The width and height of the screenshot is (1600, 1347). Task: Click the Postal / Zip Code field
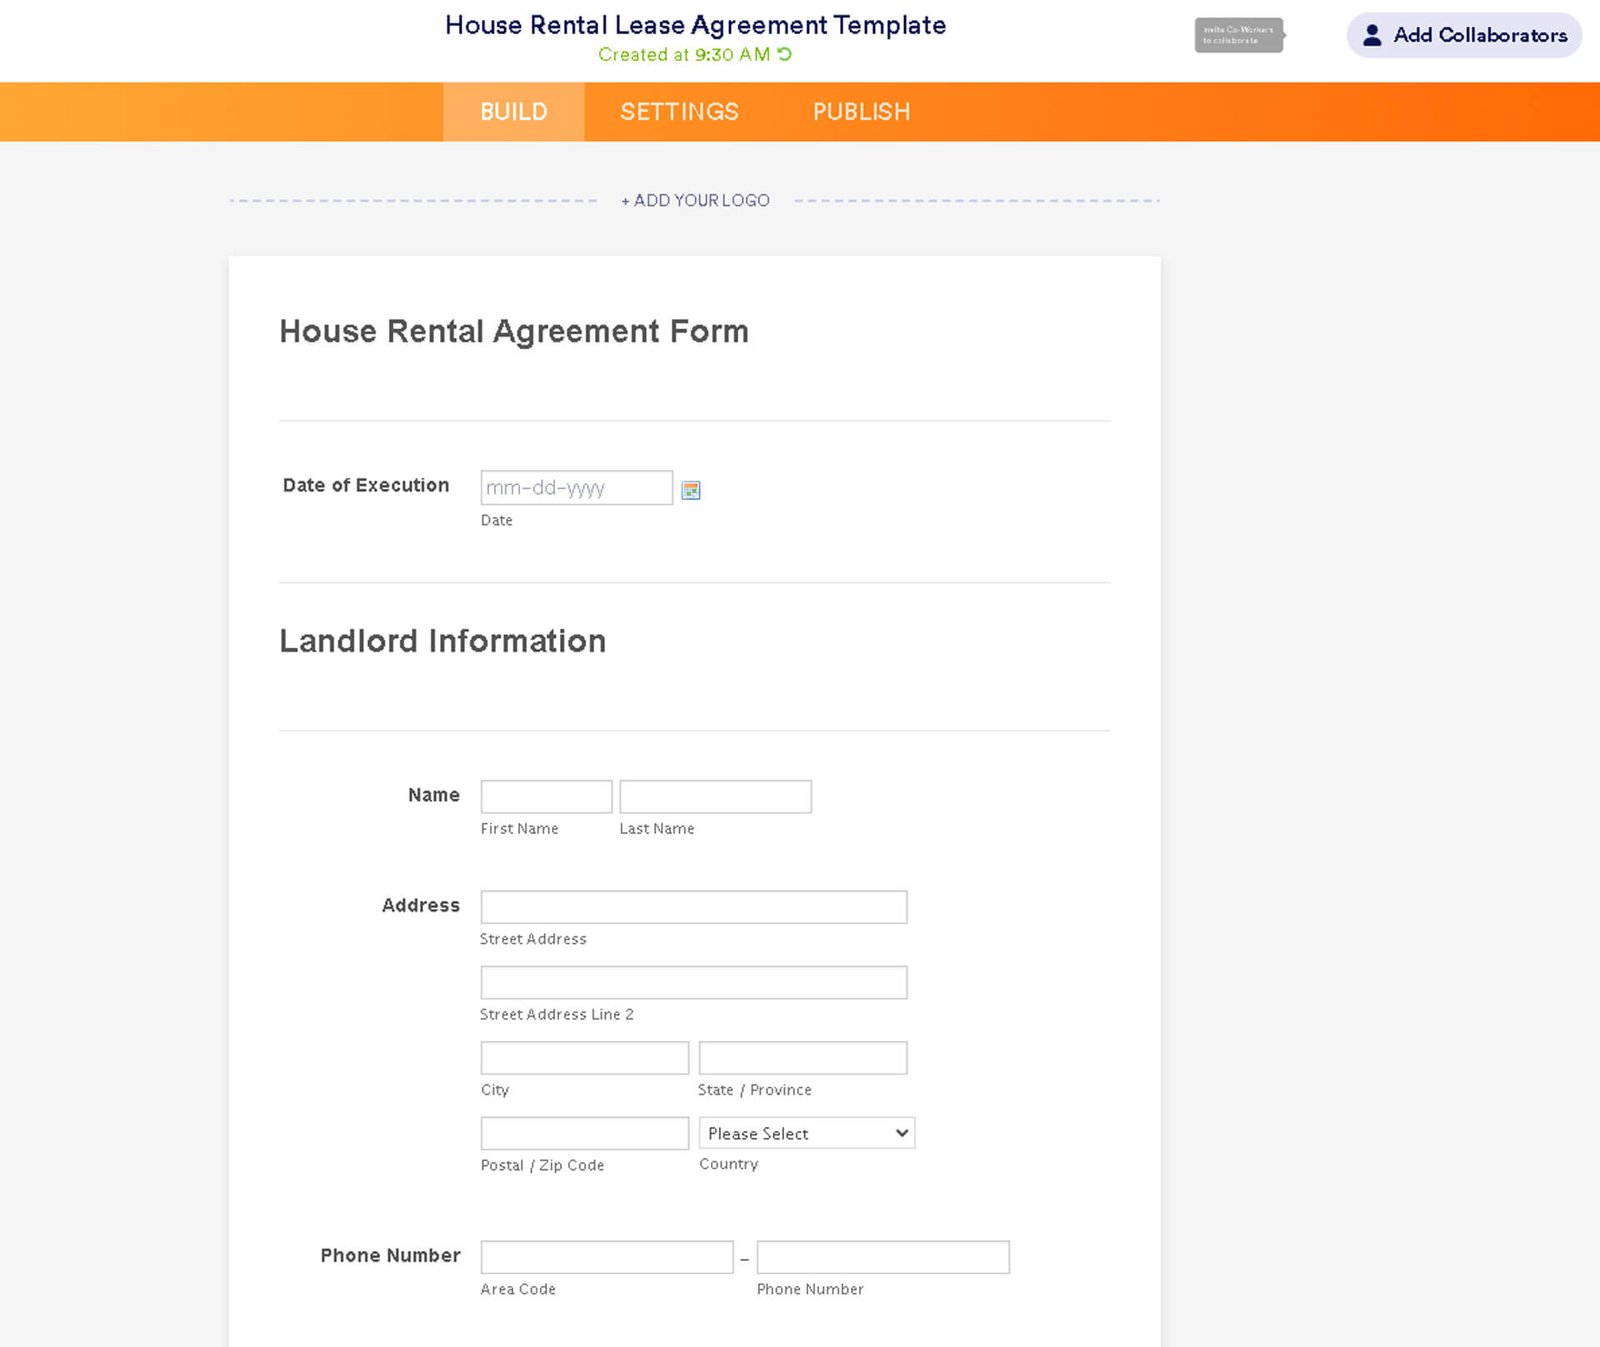point(585,1133)
